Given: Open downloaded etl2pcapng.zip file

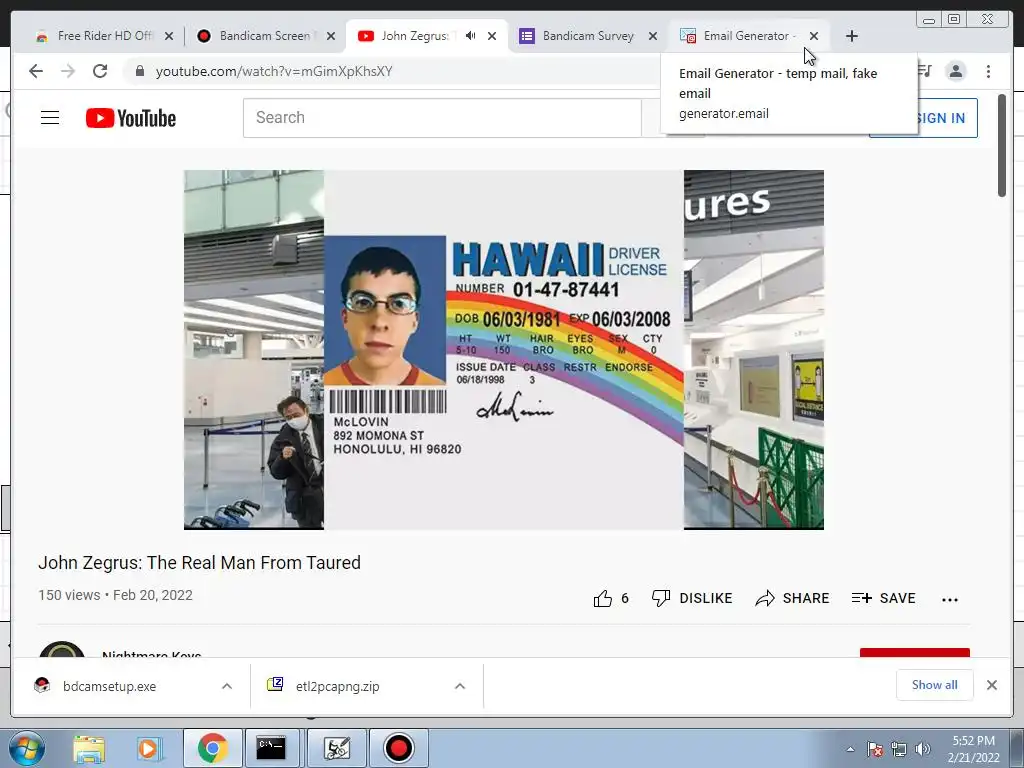Looking at the screenshot, I should click(x=337, y=686).
